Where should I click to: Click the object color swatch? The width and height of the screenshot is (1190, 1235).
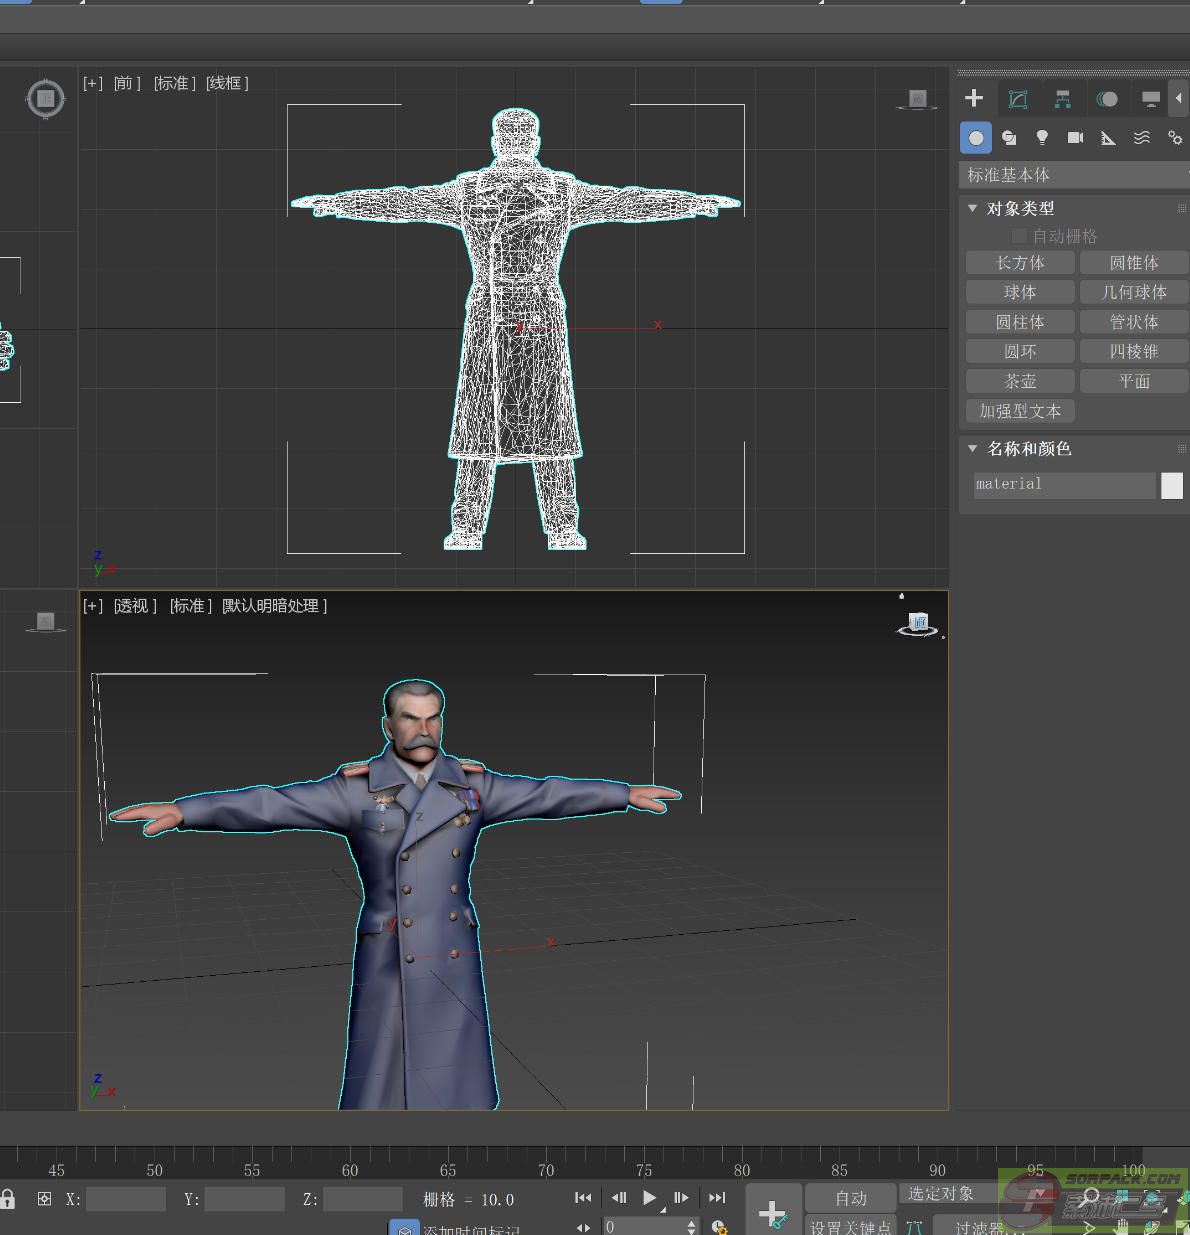click(1171, 485)
